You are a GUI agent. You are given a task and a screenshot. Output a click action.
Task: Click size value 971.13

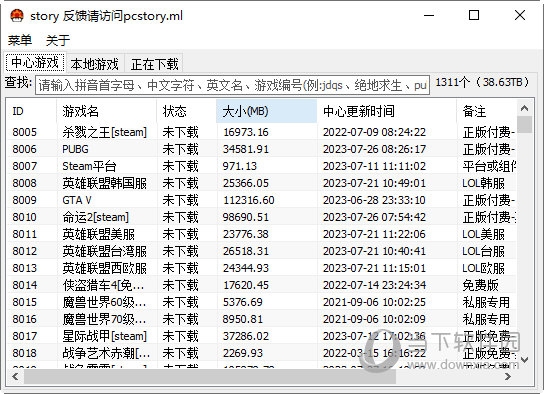coord(240,166)
